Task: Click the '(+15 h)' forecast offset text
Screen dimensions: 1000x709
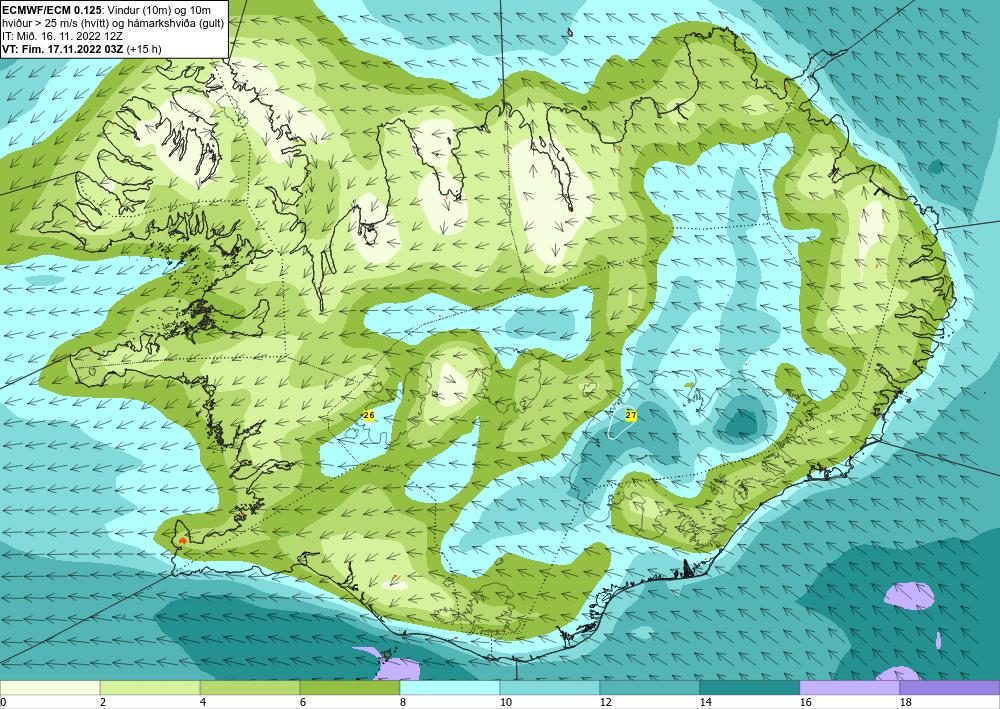Action: click(x=145, y=49)
